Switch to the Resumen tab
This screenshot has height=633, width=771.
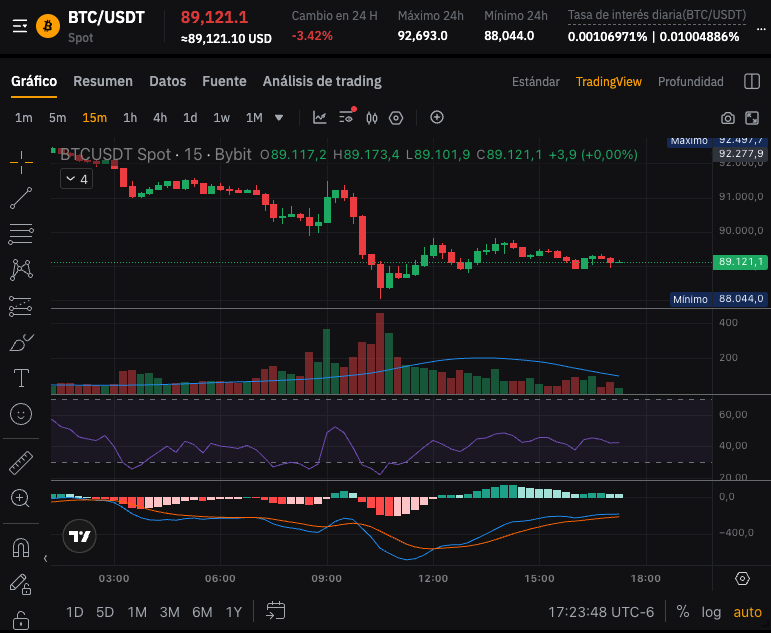click(103, 81)
